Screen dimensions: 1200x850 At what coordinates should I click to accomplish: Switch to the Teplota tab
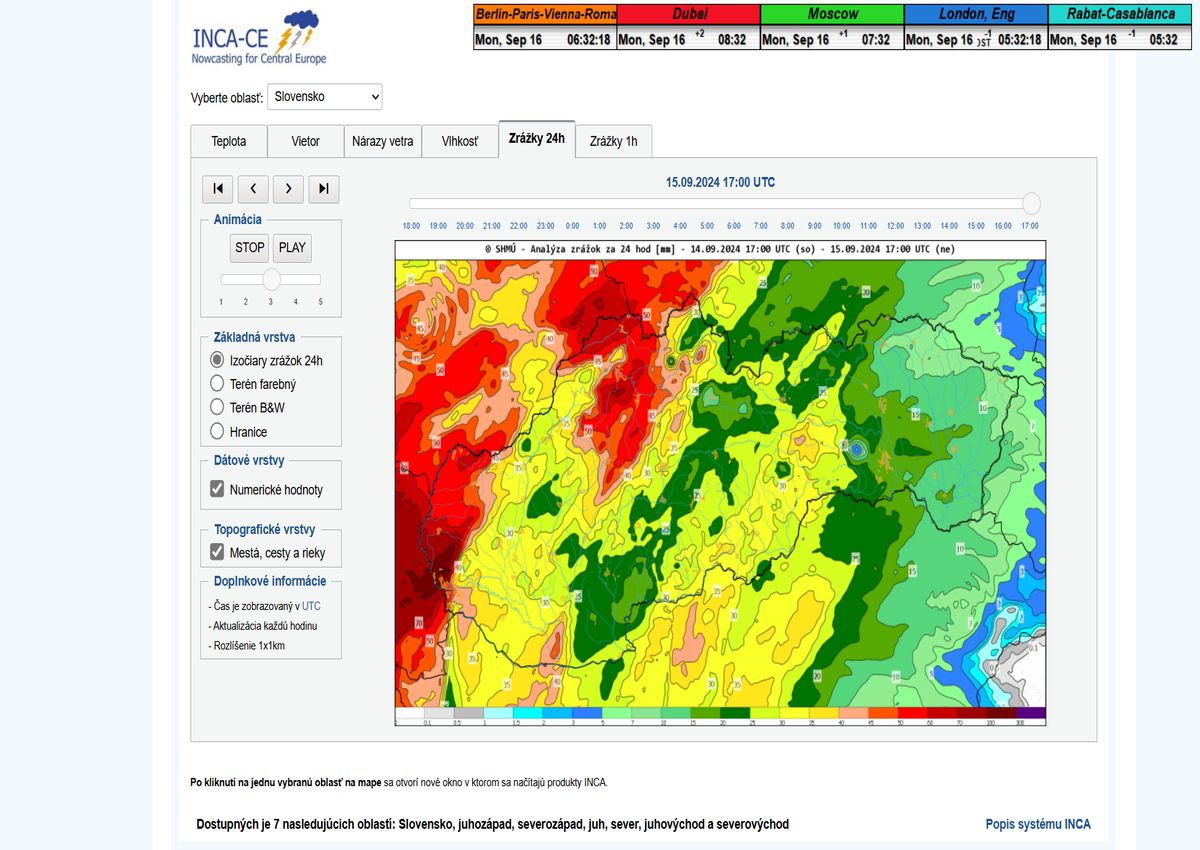[x=228, y=141]
